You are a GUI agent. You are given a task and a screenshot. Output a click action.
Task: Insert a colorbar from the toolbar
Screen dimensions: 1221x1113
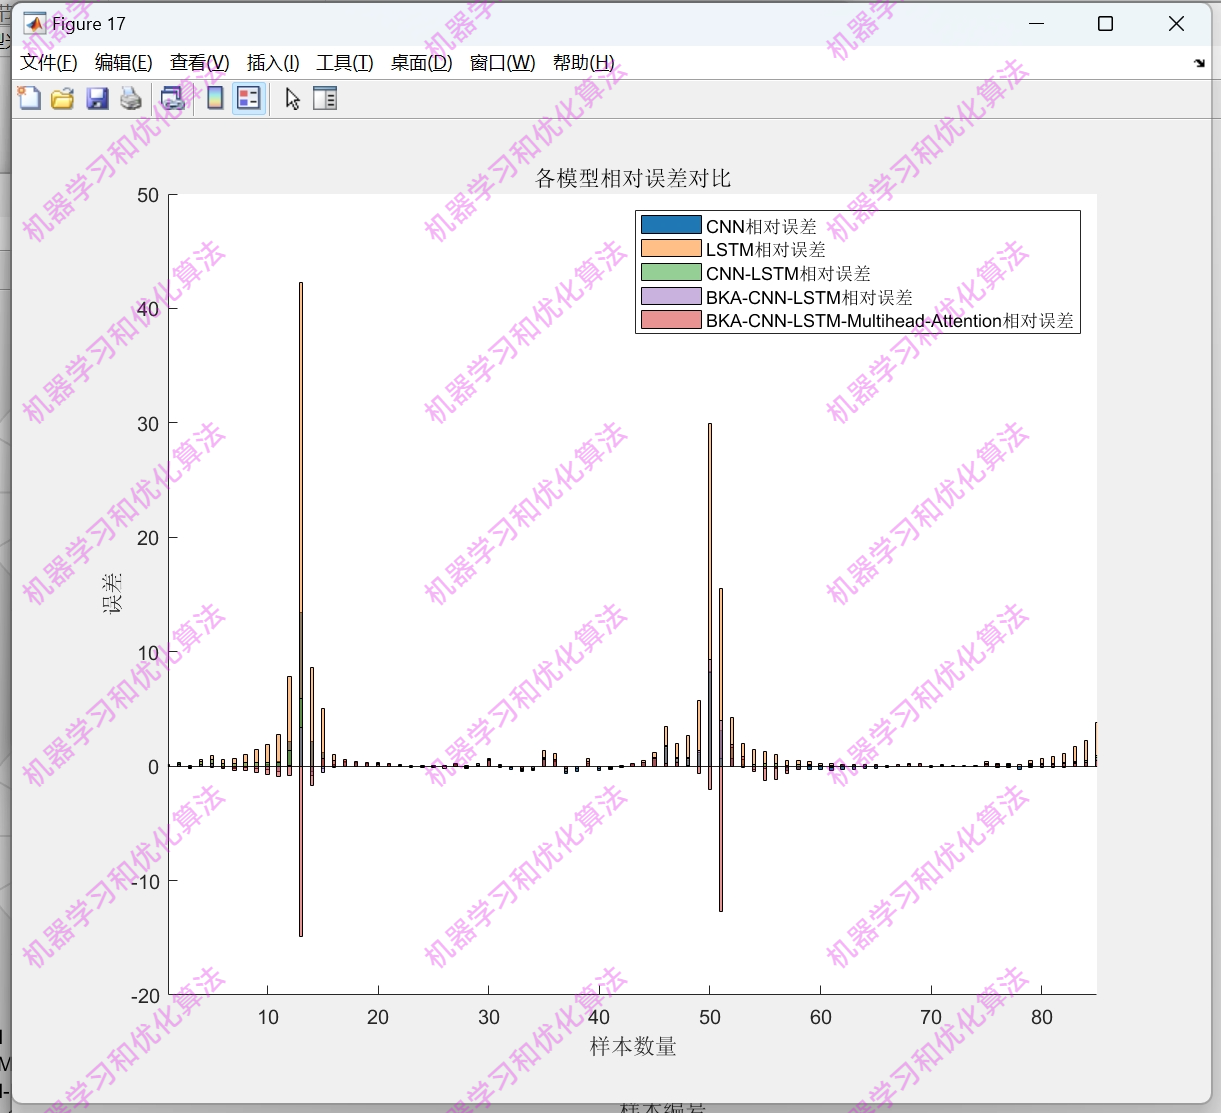(215, 98)
